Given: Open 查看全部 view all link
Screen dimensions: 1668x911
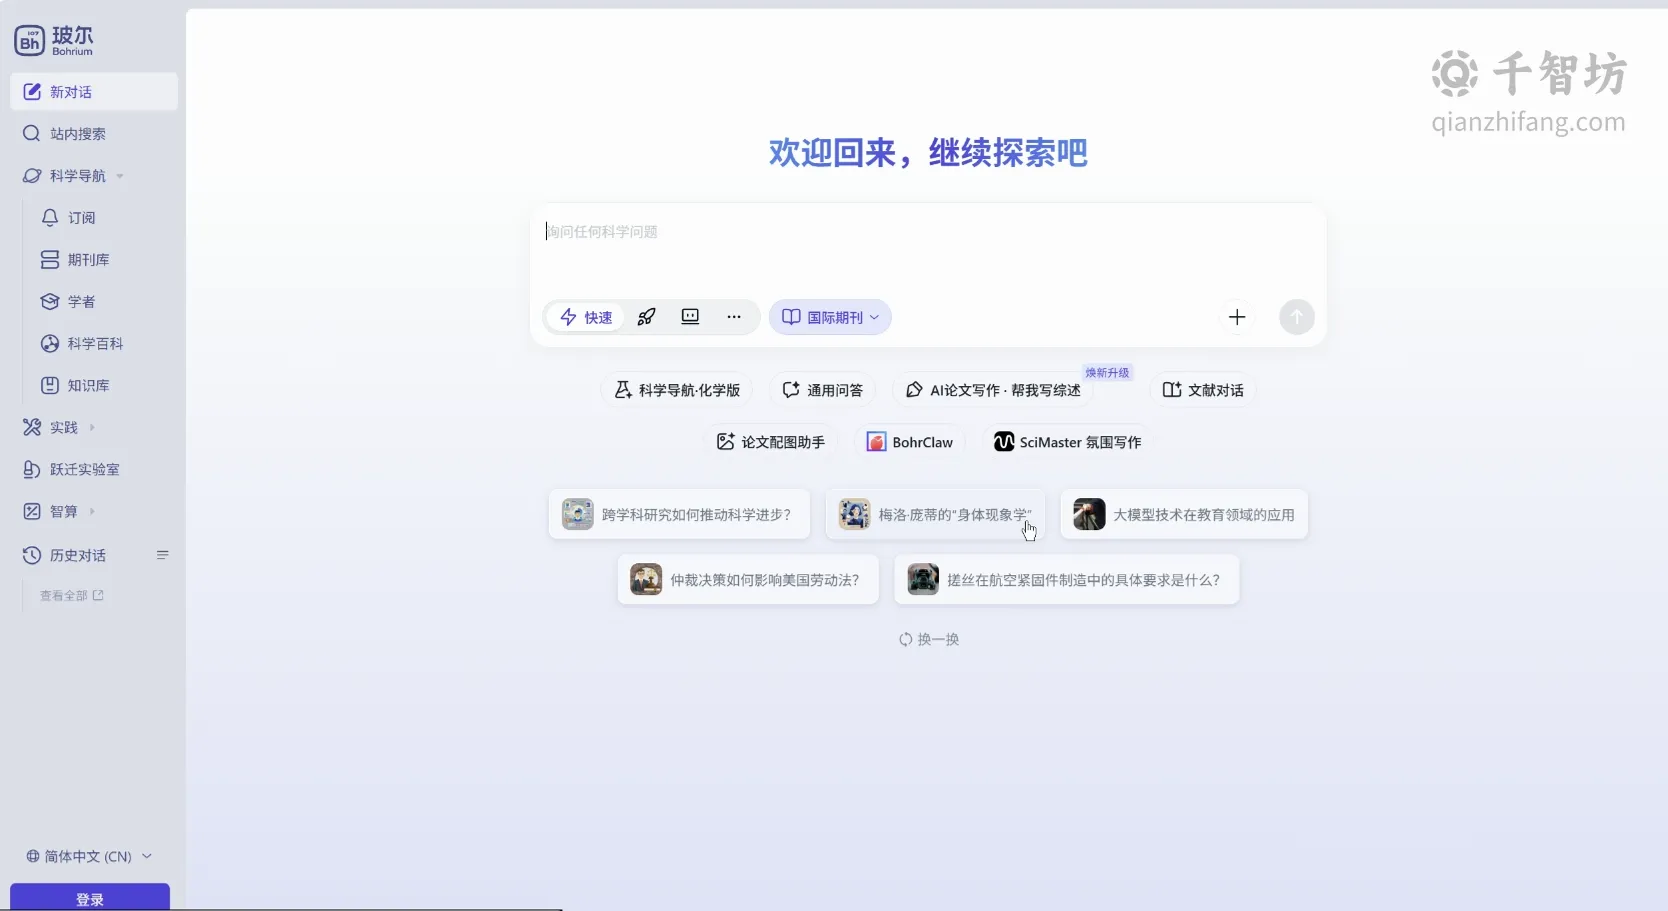Looking at the screenshot, I should pyautogui.click(x=72, y=596).
